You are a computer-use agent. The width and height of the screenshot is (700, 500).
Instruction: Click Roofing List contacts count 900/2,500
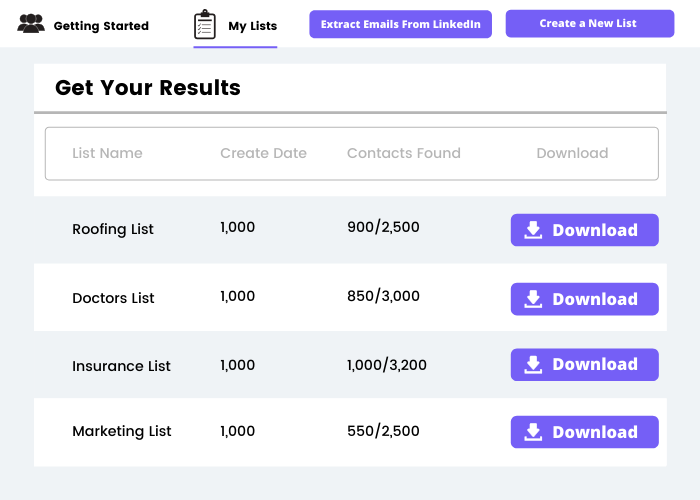383,227
